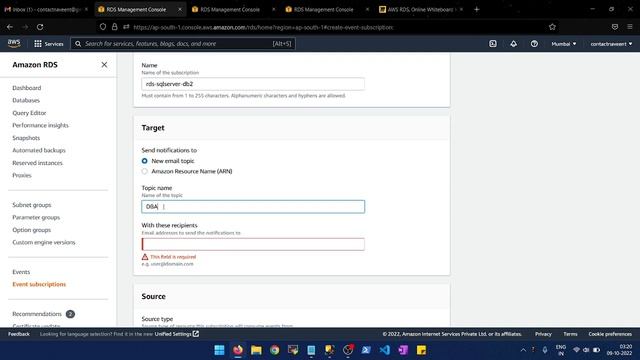
Task: Switch to the AWS RDS Online Whiteboard tab
Action: (421, 9)
